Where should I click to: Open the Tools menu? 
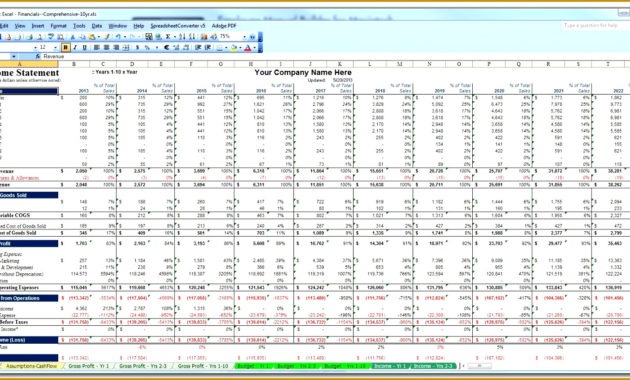pos(79,26)
